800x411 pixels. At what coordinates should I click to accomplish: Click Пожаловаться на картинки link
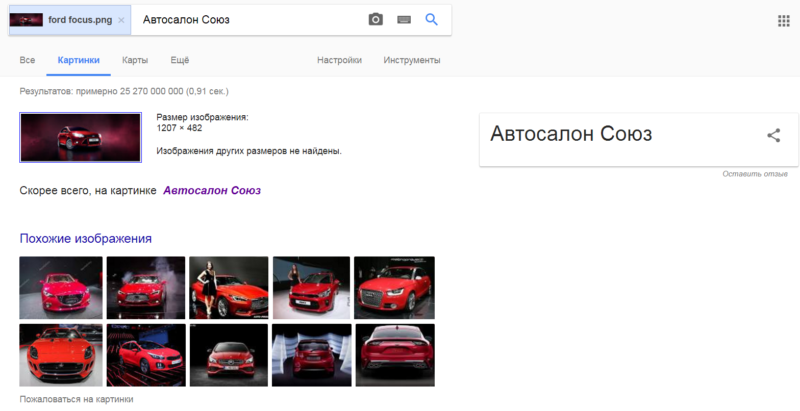click(x=77, y=399)
